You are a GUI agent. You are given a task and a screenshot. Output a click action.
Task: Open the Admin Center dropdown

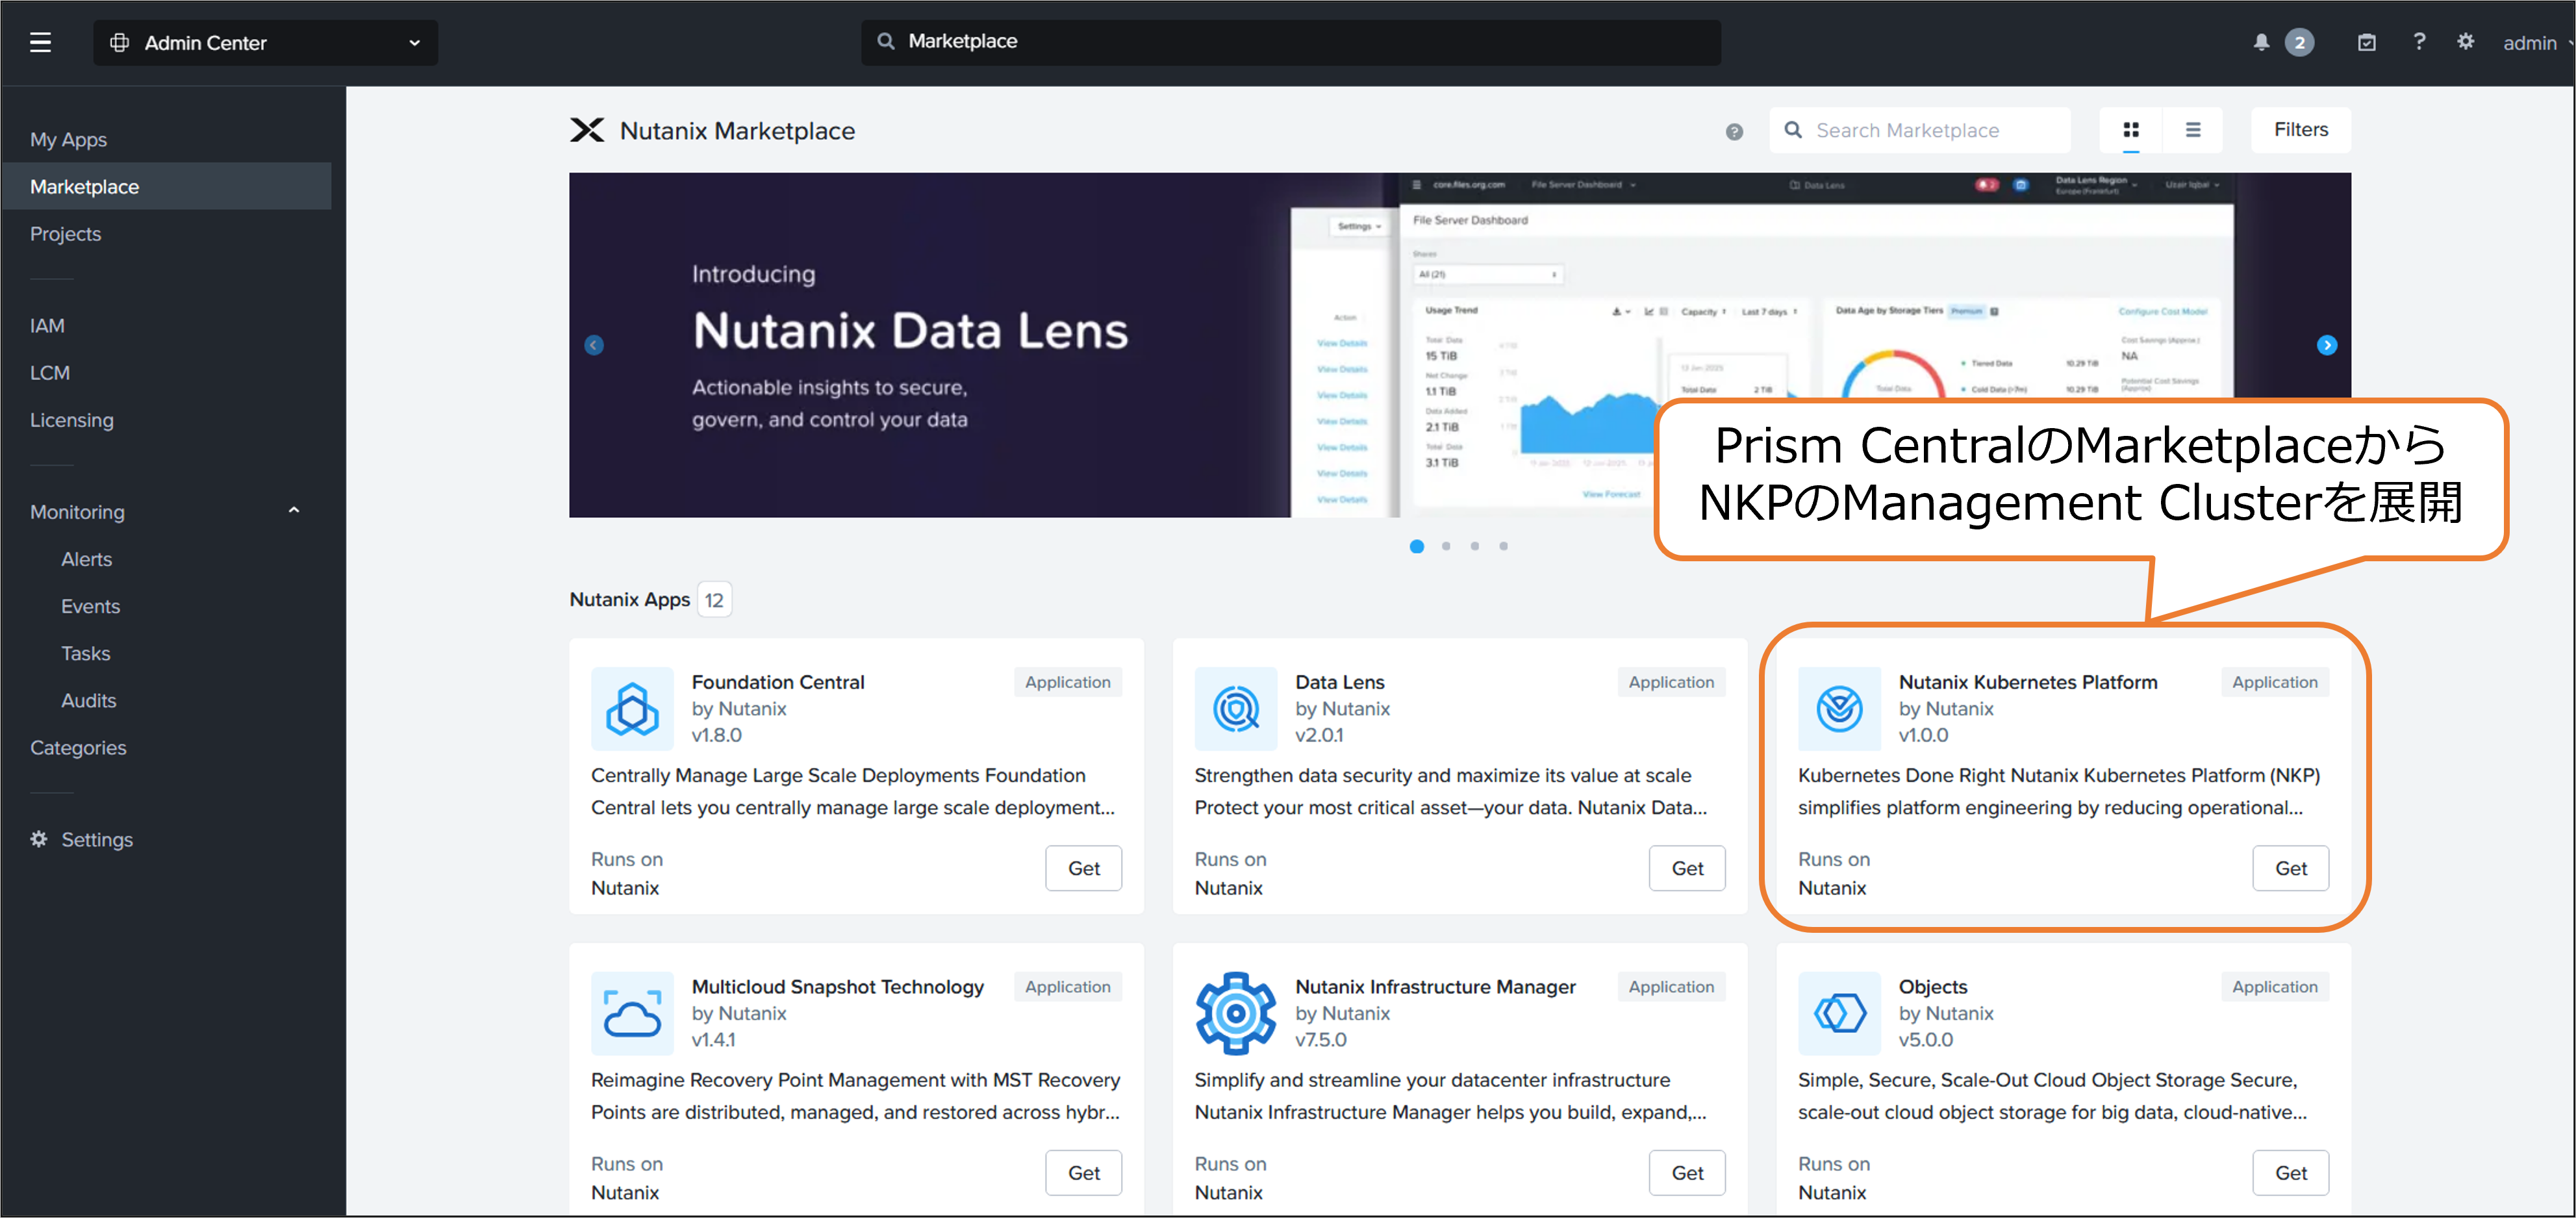click(265, 42)
